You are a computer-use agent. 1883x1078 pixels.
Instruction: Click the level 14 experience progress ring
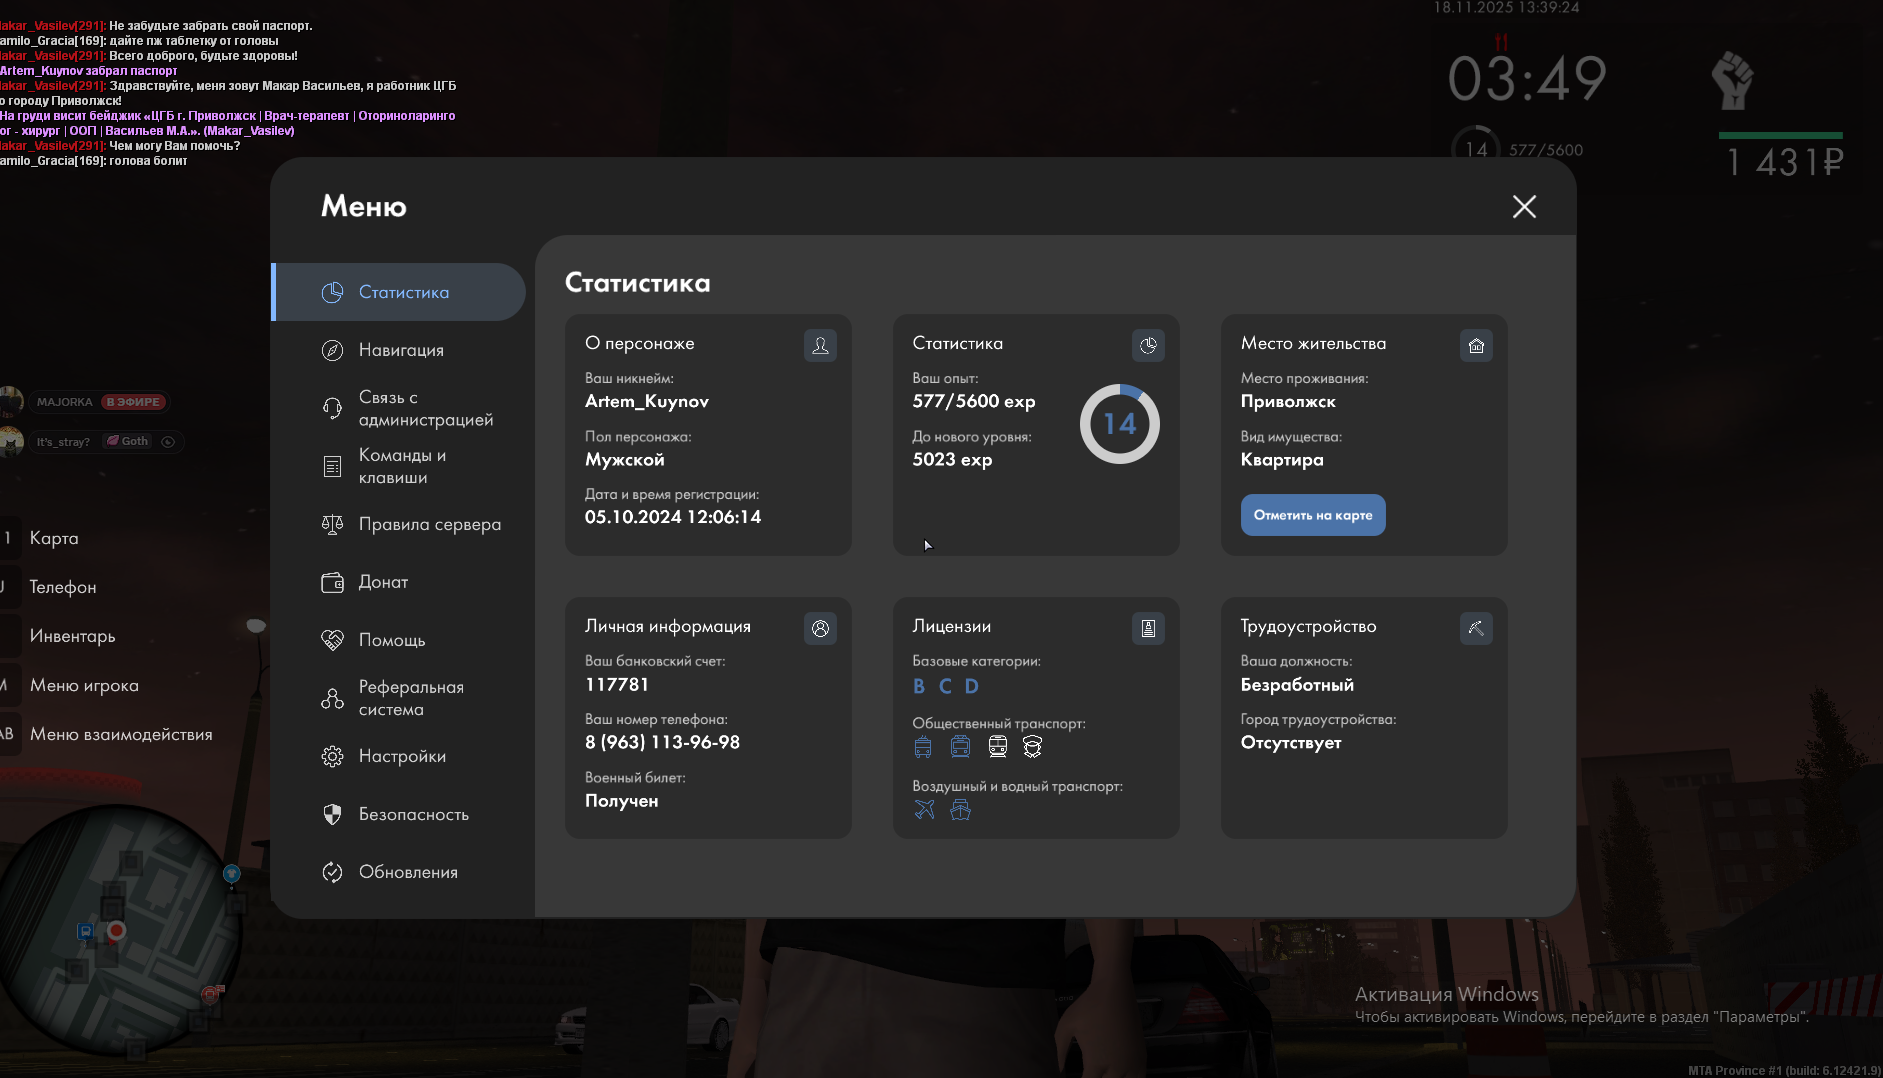[x=1119, y=424]
